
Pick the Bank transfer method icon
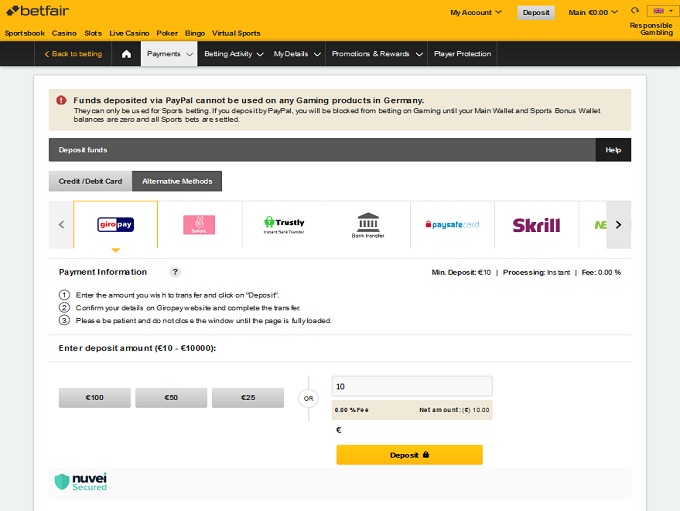point(367,225)
